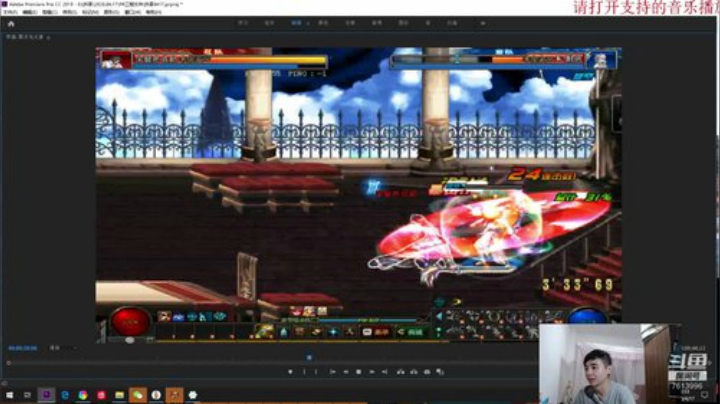
Task: Click the Premiere Pro taskbar icon
Action: tap(46, 395)
